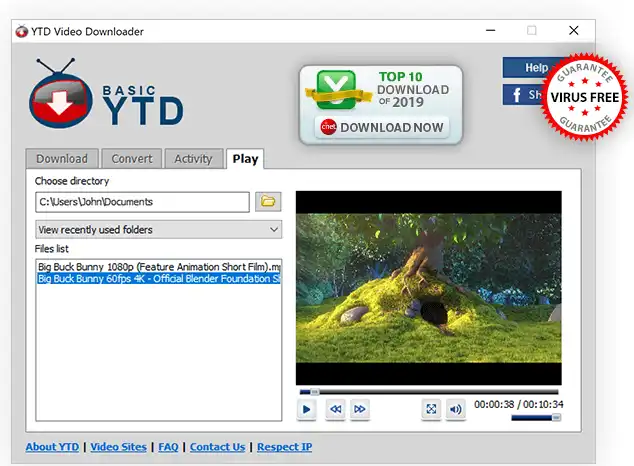Follow the Video Sites link
Image resolution: width=634 pixels, height=466 pixels.
[118, 447]
